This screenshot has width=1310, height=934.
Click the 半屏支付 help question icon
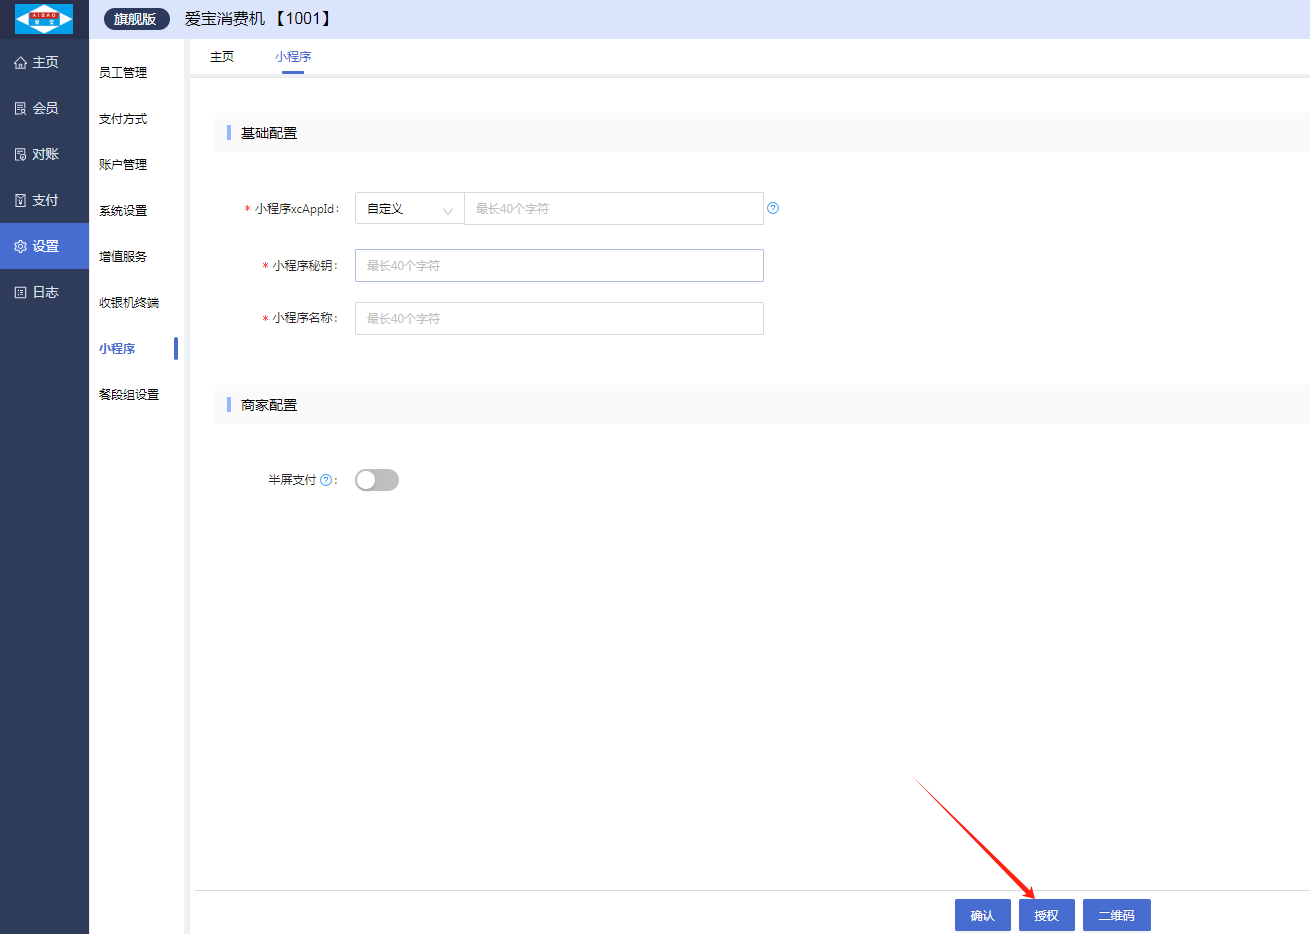(x=326, y=480)
